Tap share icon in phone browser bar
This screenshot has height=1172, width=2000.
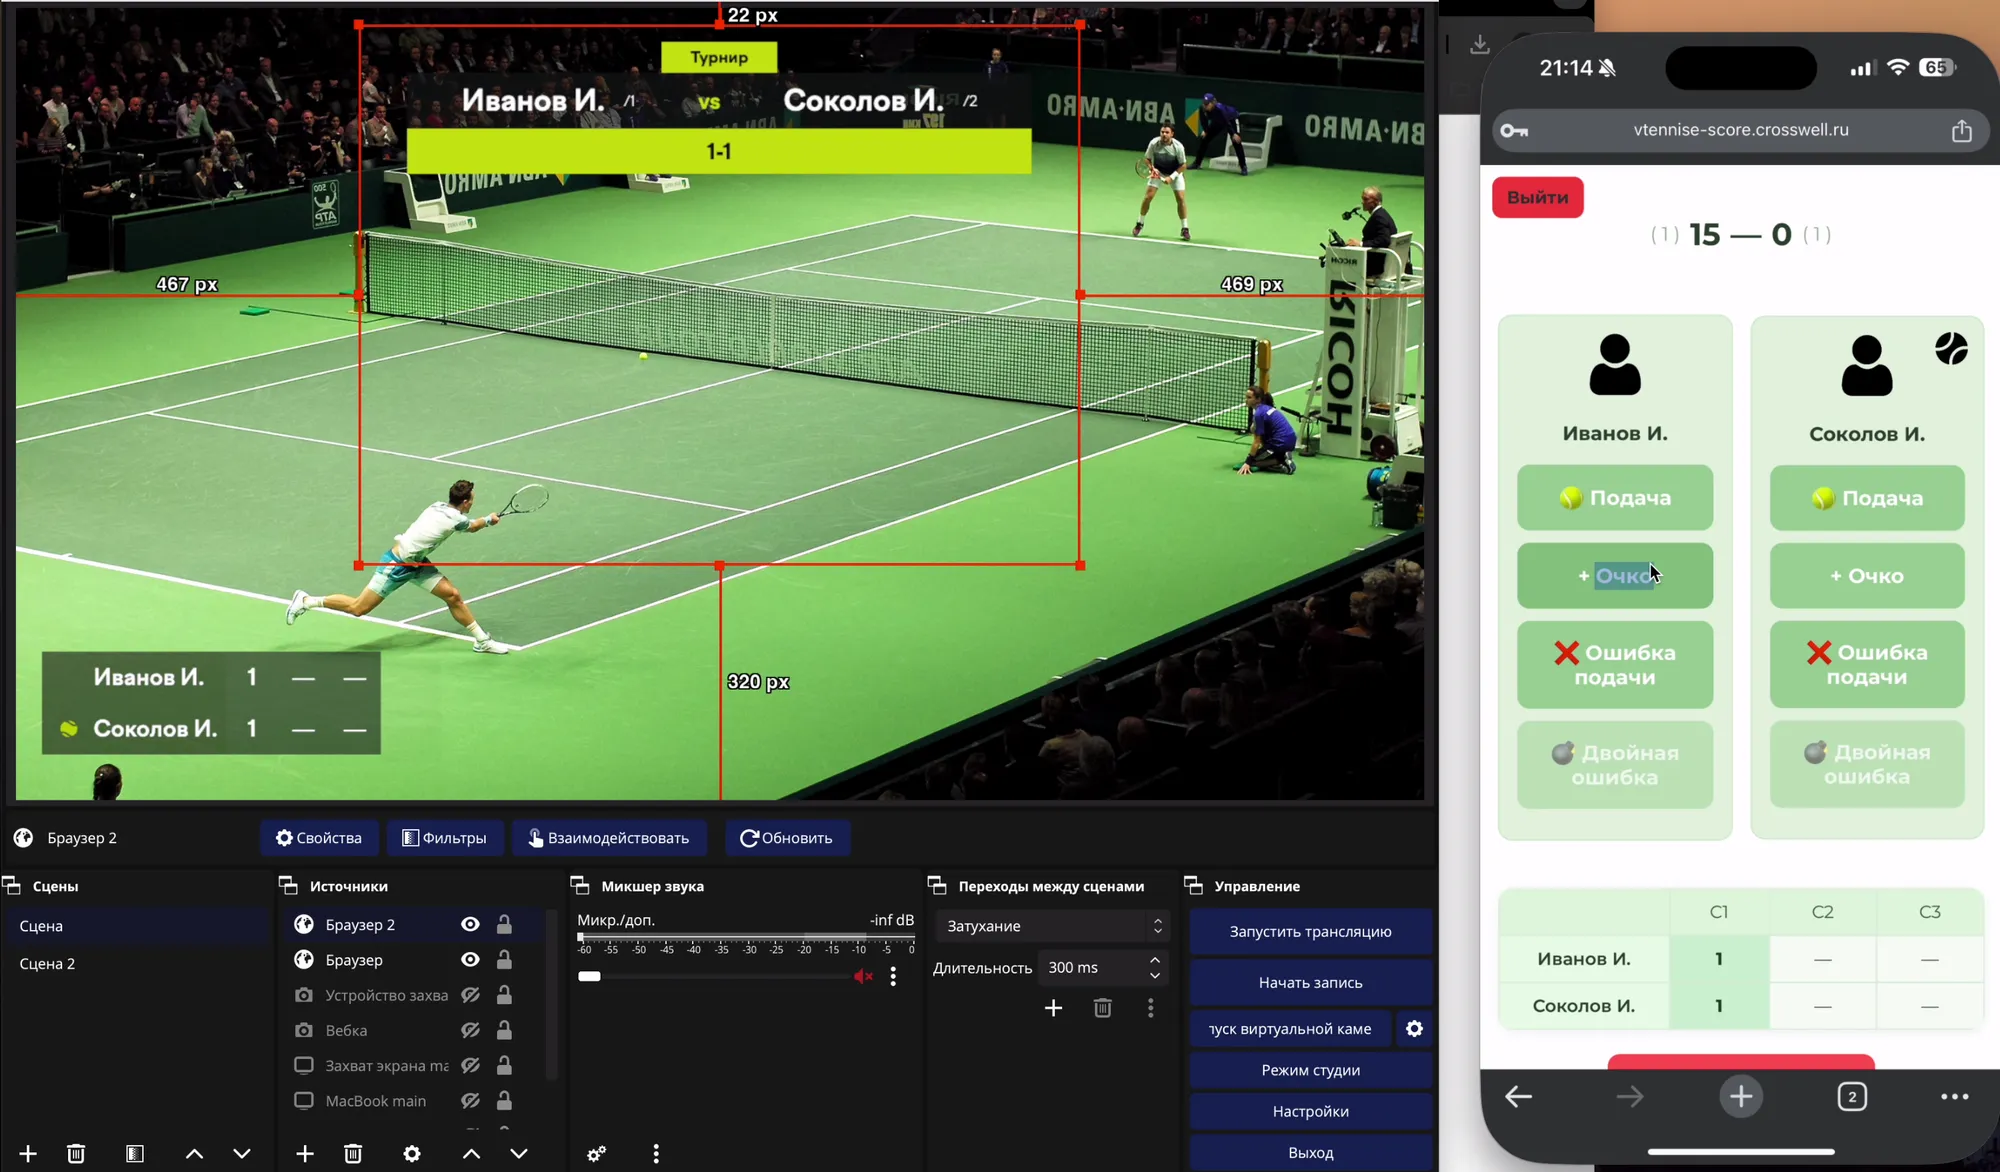click(x=1961, y=131)
